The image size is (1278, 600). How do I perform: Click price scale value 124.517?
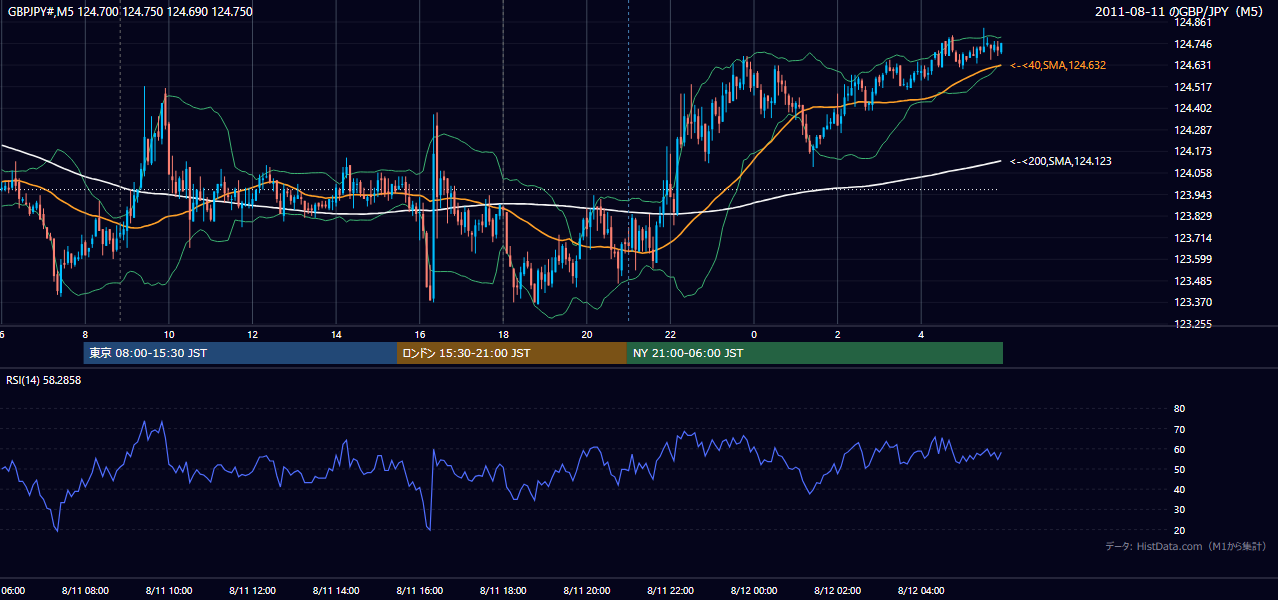point(1192,87)
